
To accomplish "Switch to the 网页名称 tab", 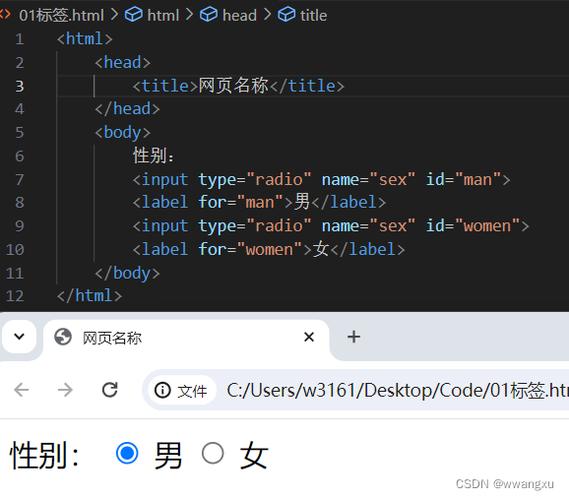I will 186,338.
